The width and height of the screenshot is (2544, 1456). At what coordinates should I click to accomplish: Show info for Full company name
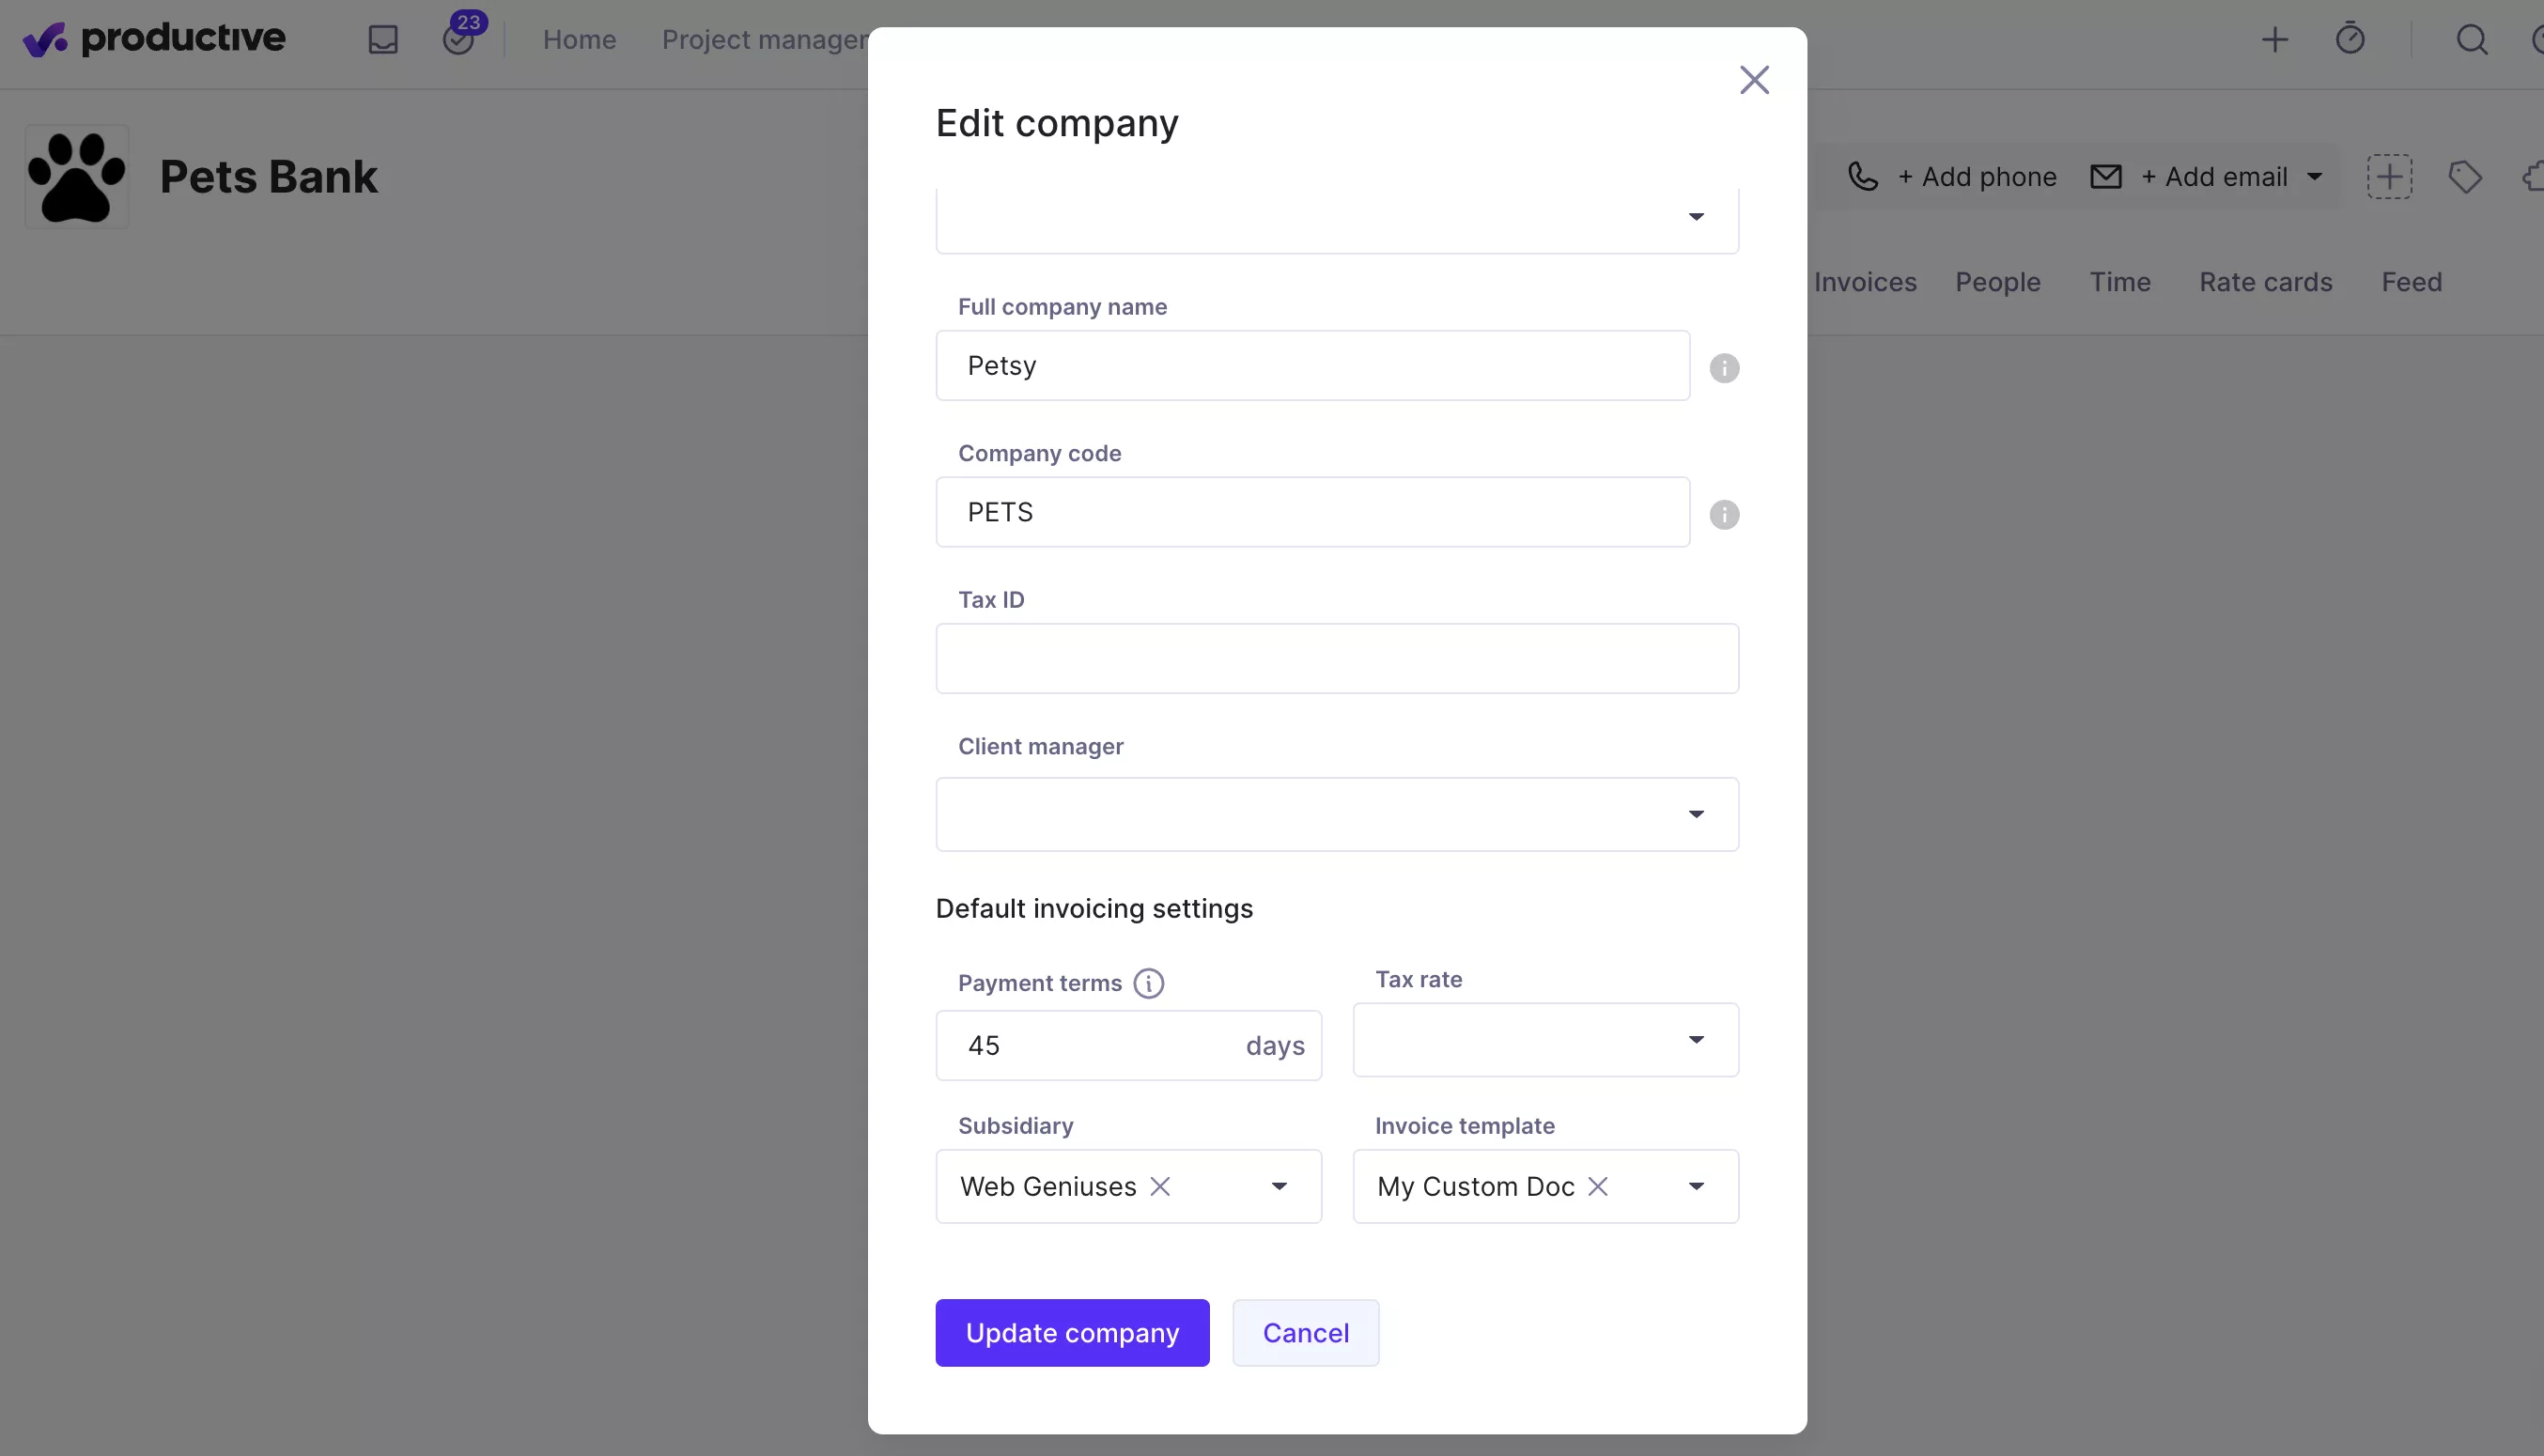point(1724,368)
